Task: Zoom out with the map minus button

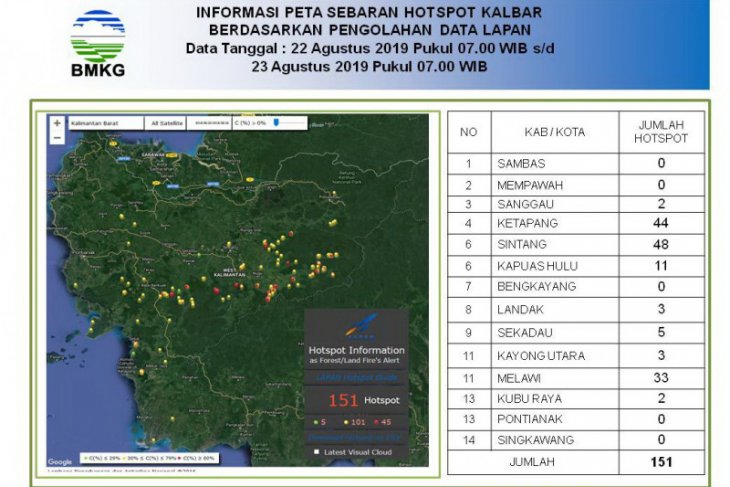Action: tap(57, 138)
